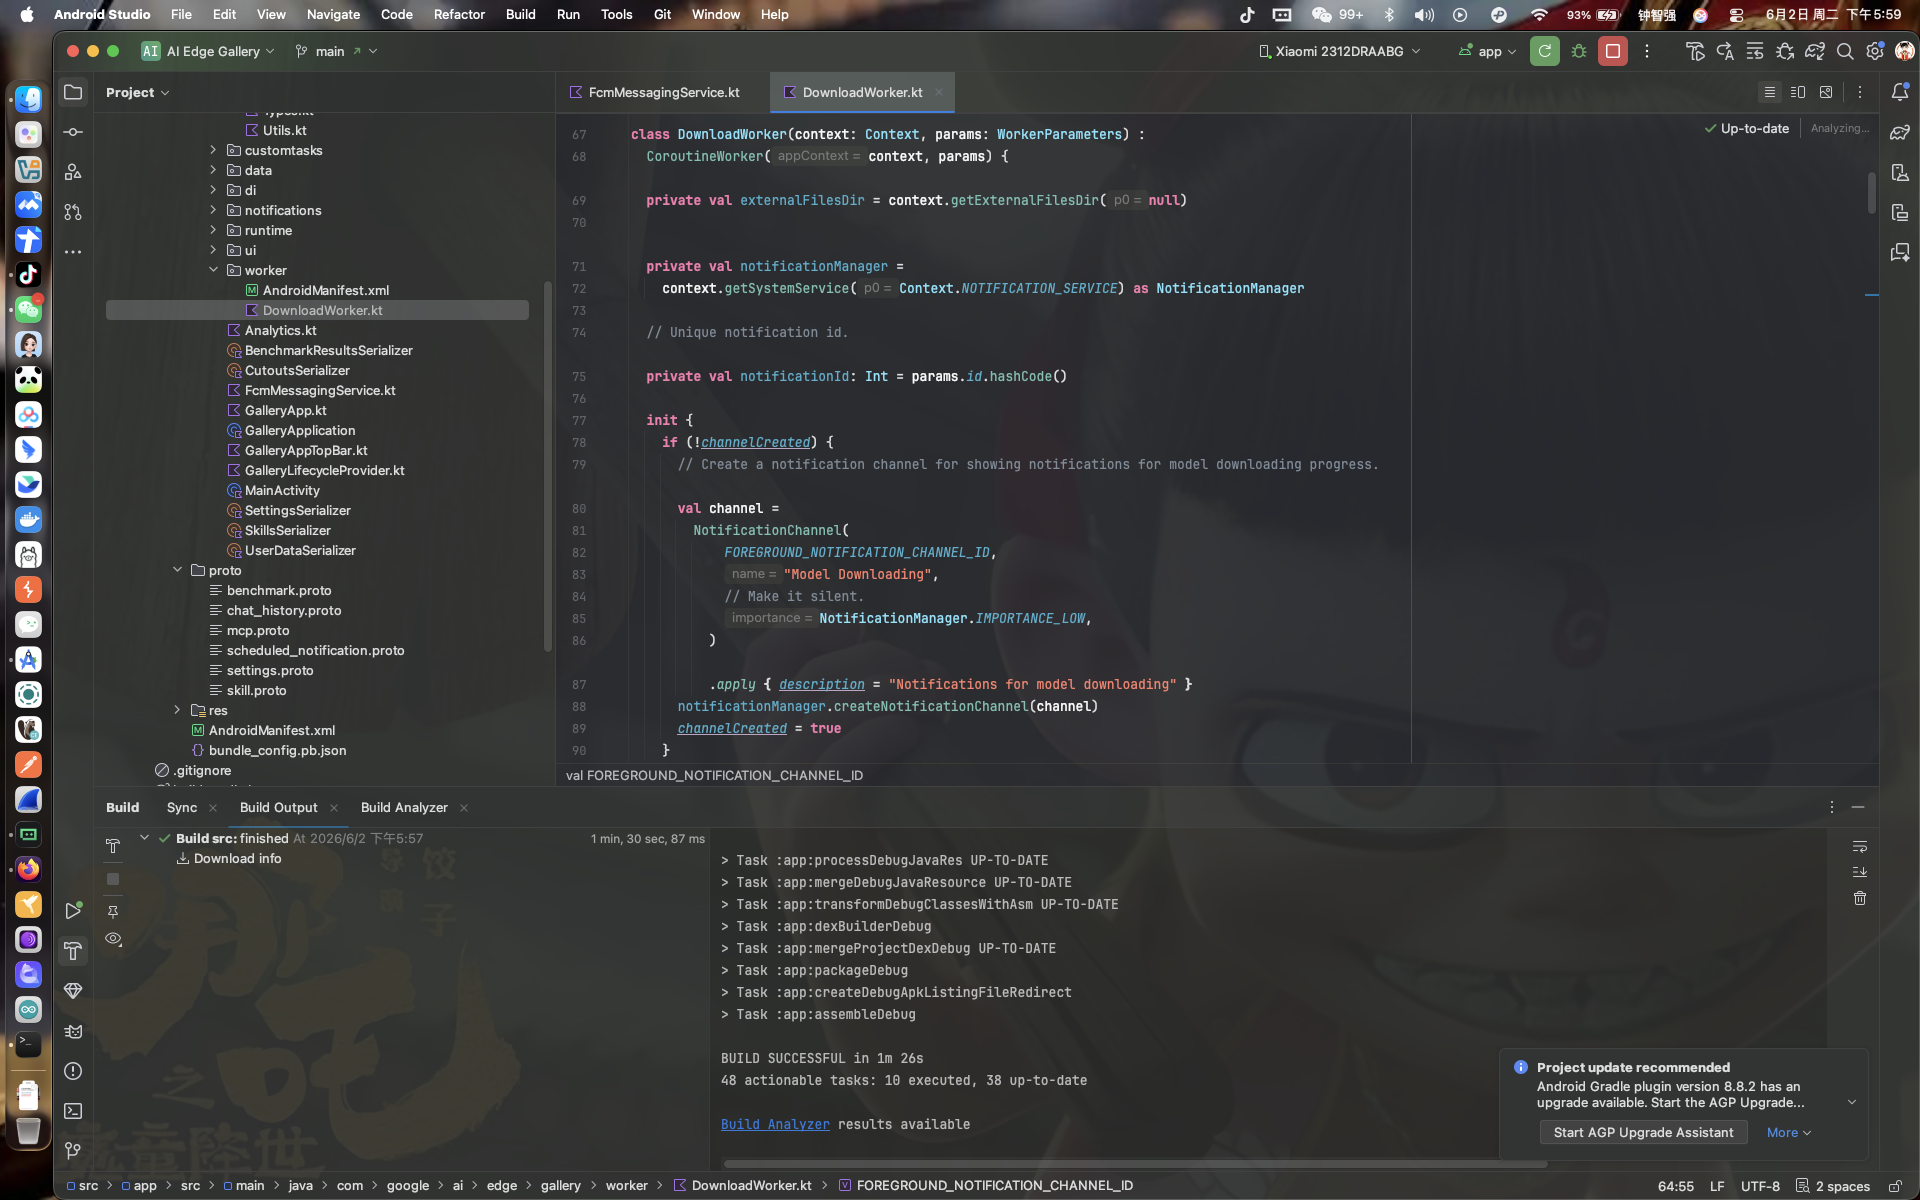Viewport: 1920px width, 1200px height.
Task: Click Attach Debugger to Android Process icon
Action: pyautogui.click(x=1785, y=51)
